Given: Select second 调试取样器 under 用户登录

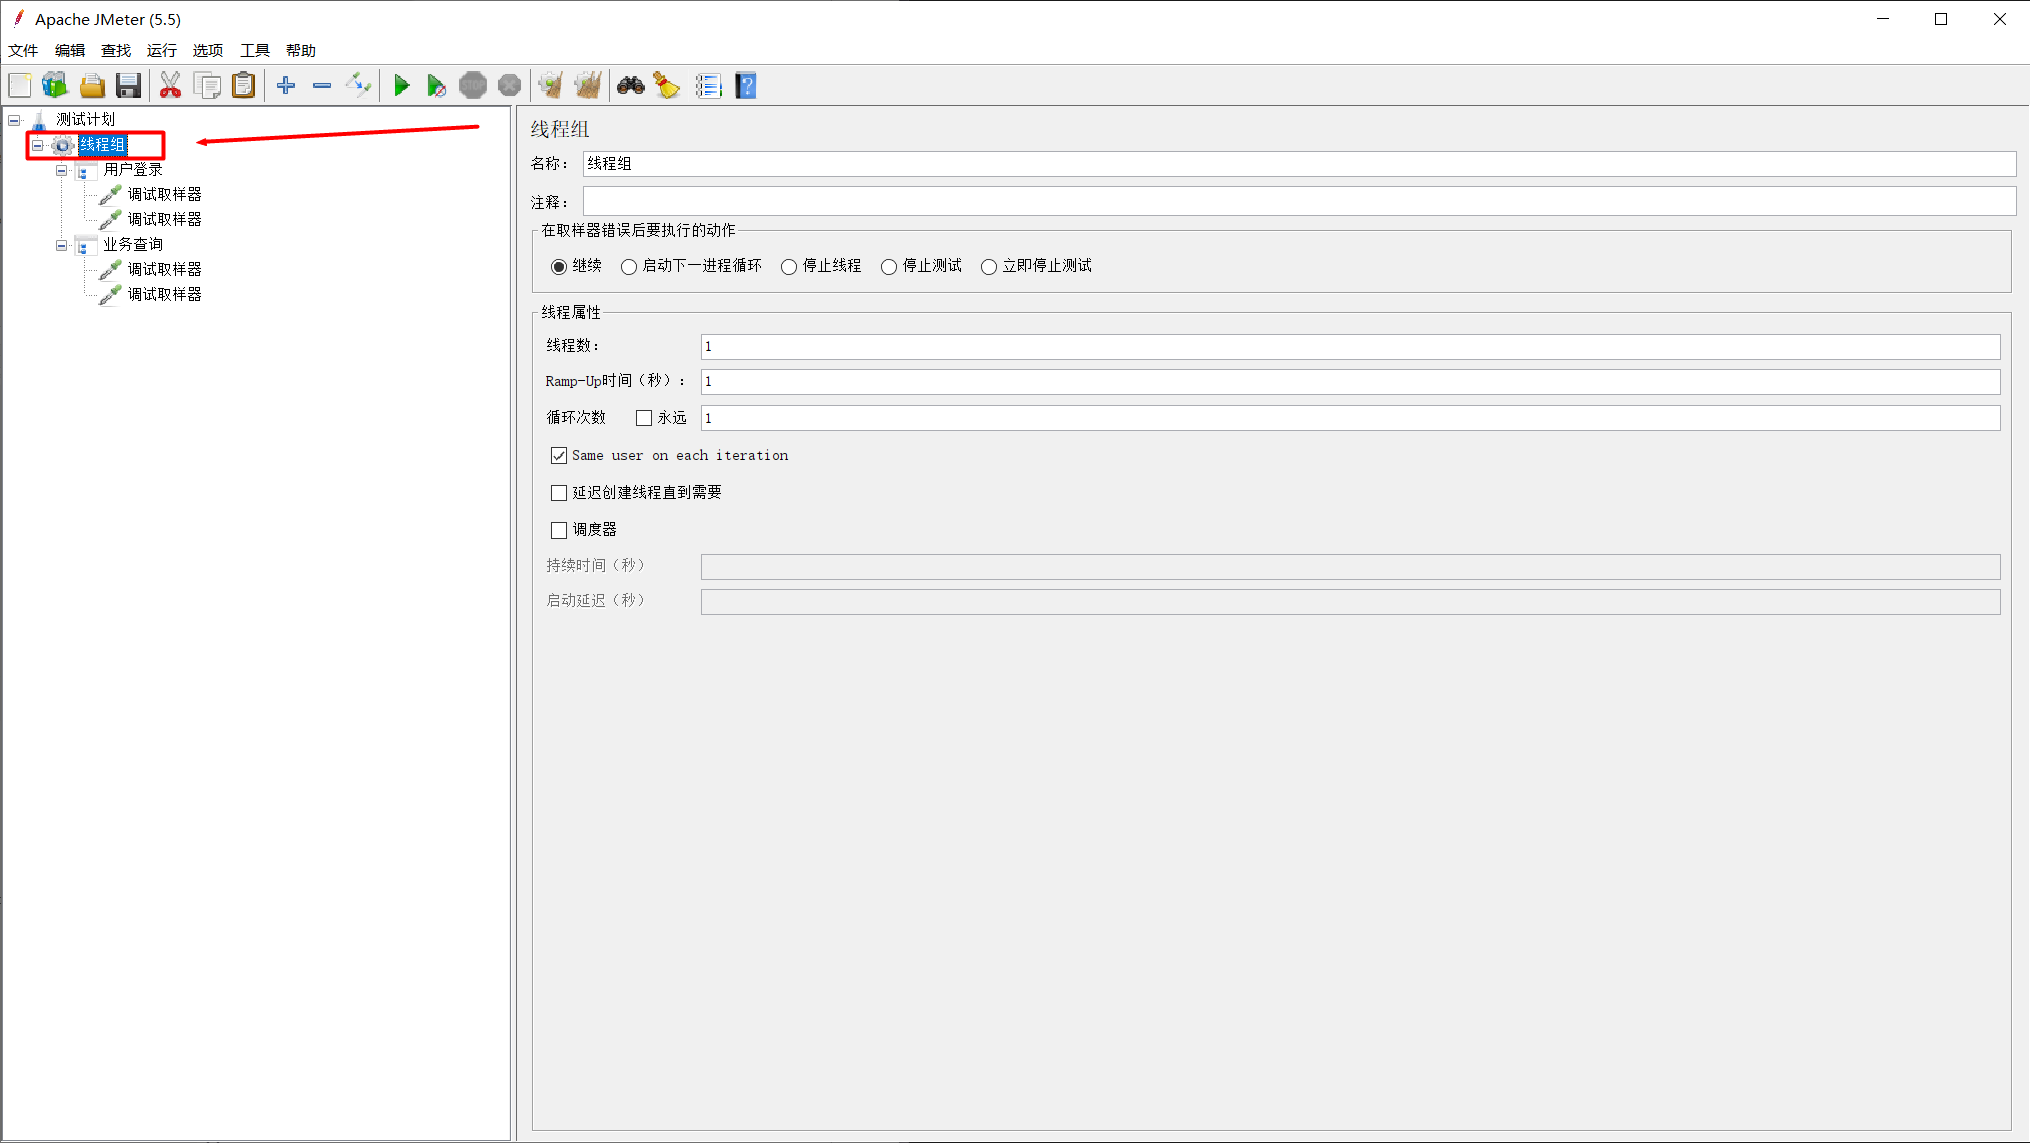Looking at the screenshot, I should tap(165, 220).
